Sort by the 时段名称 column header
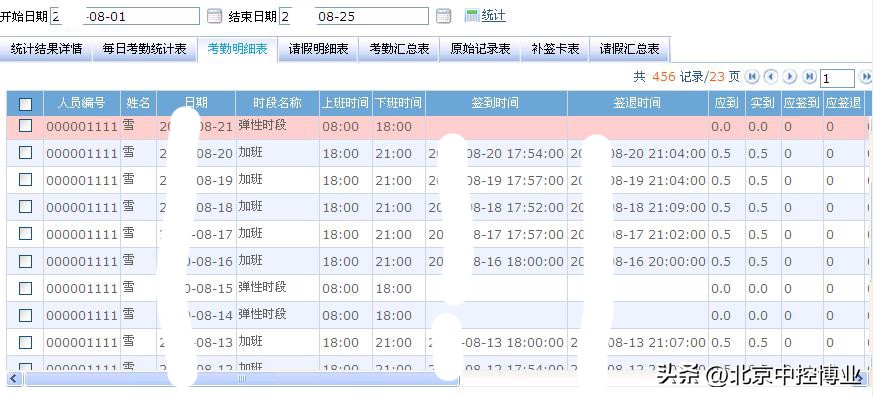Viewport: 873px width, 397px height. pos(277,103)
